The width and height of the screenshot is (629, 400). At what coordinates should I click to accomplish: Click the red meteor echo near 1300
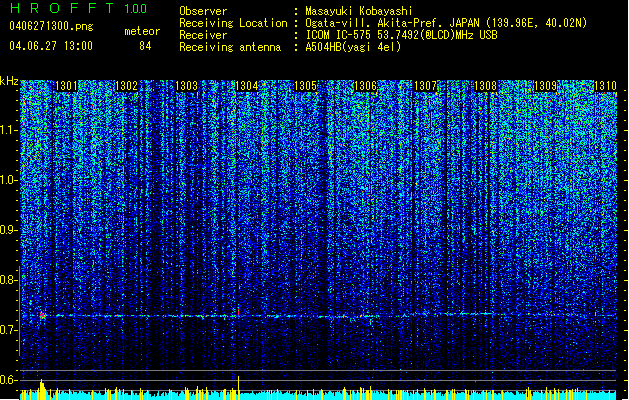42,315
